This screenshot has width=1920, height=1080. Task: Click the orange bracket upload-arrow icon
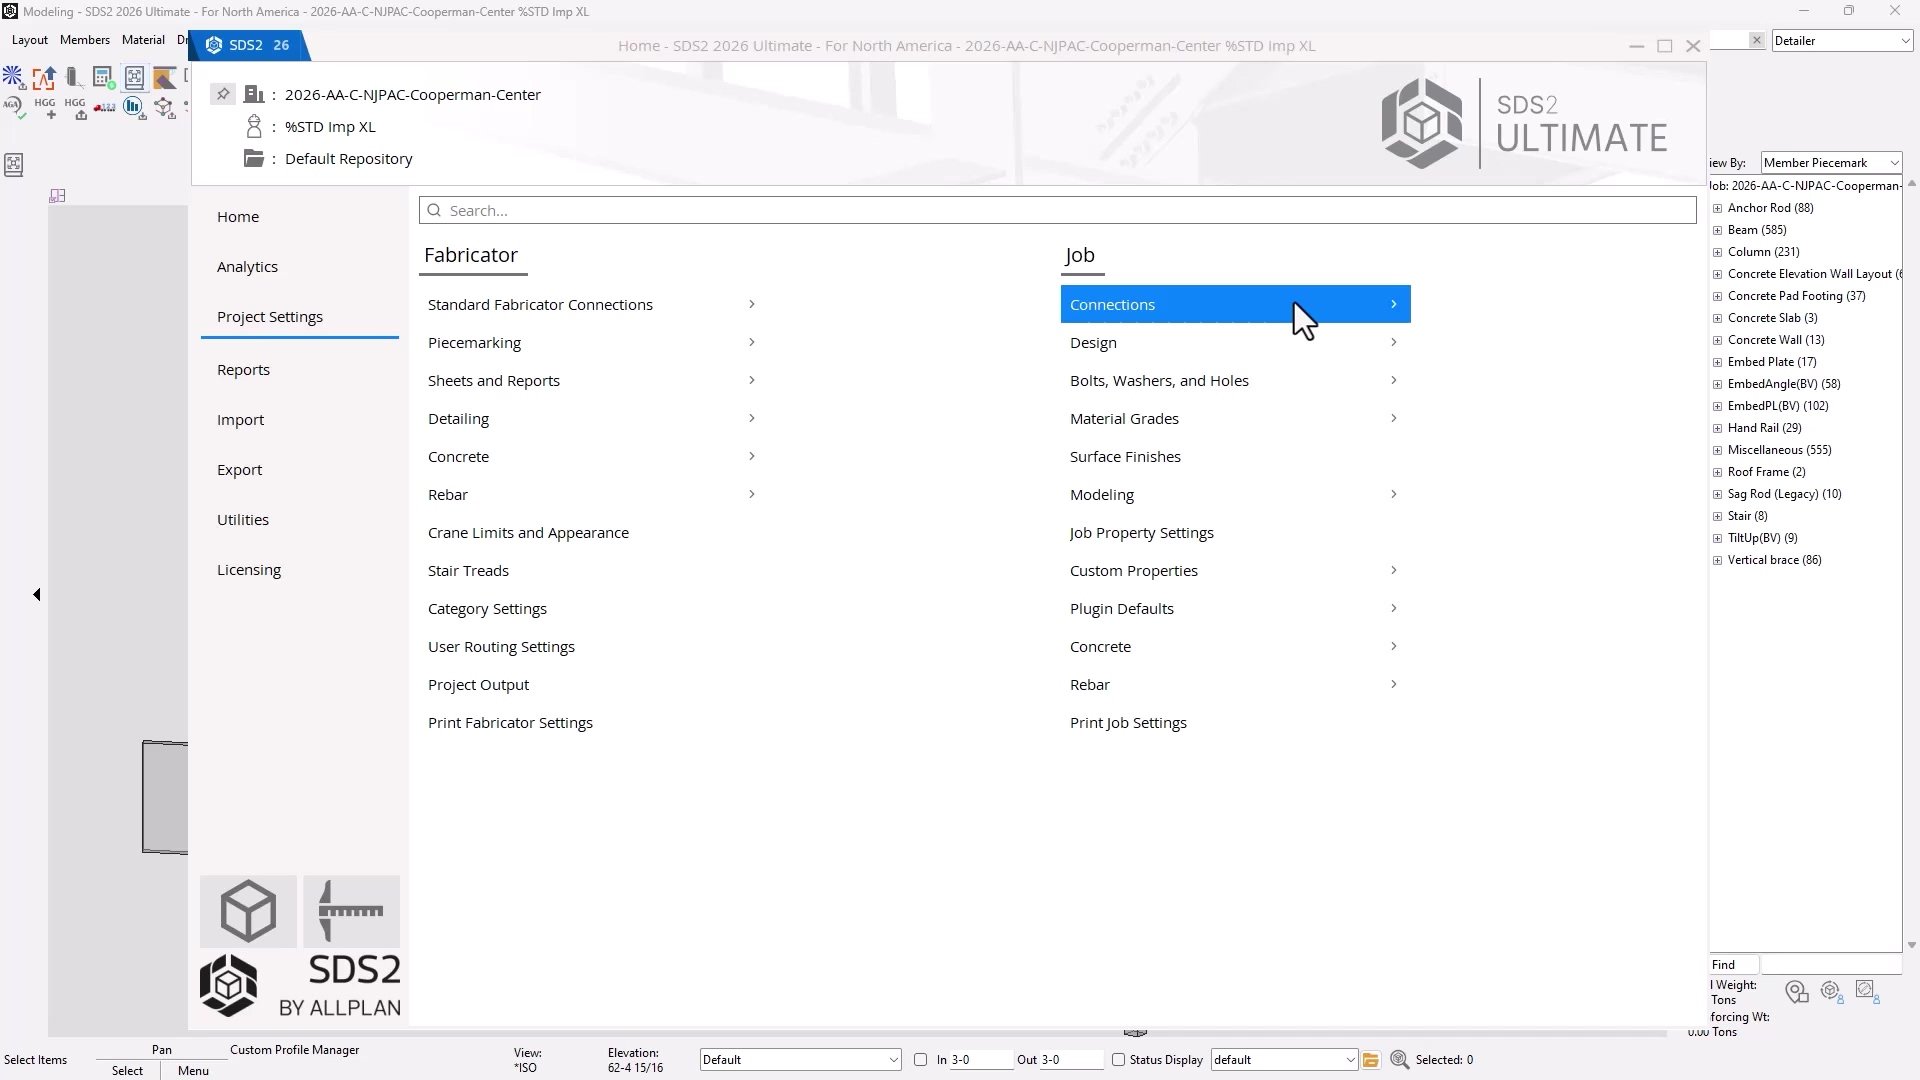[44, 77]
